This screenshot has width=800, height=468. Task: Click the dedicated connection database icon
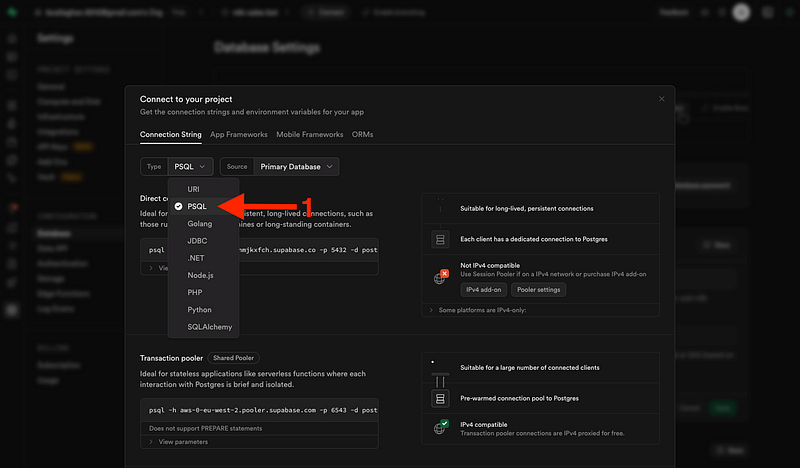438,240
